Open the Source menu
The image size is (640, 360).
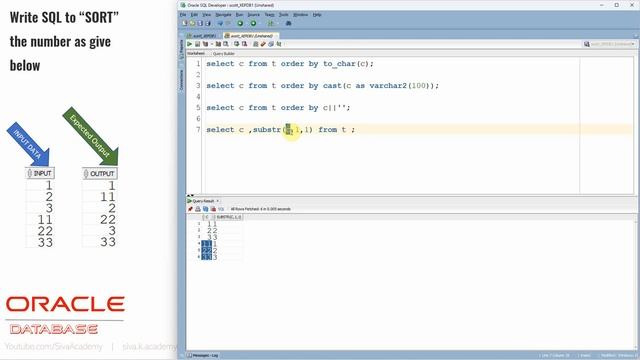click(253, 15)
